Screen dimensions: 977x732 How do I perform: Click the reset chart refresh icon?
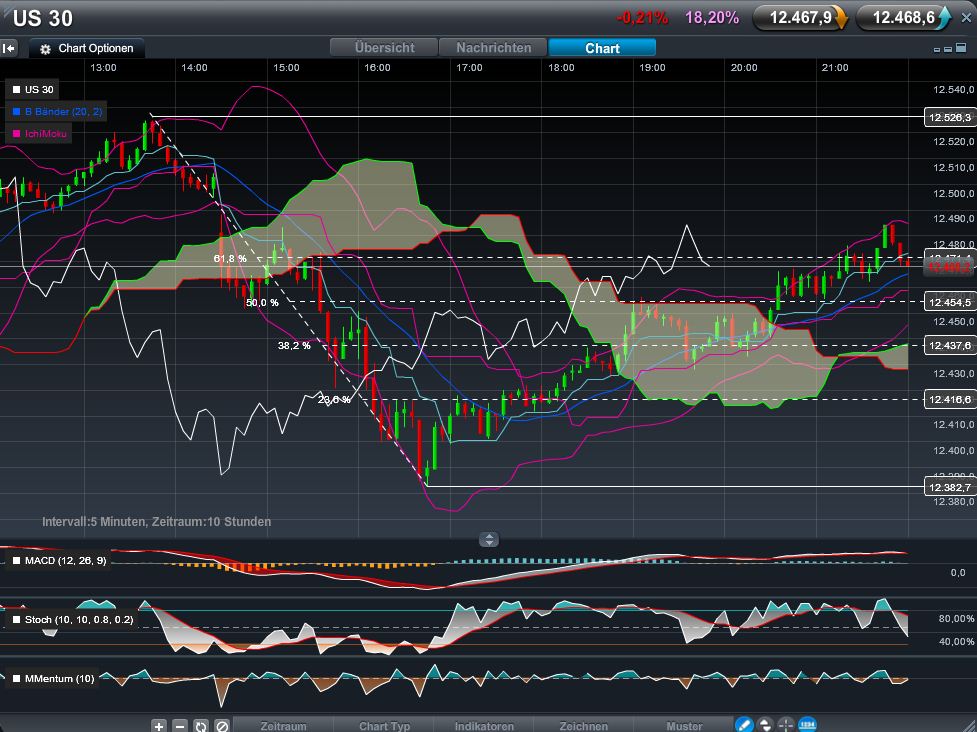click(x=201, y=725)
